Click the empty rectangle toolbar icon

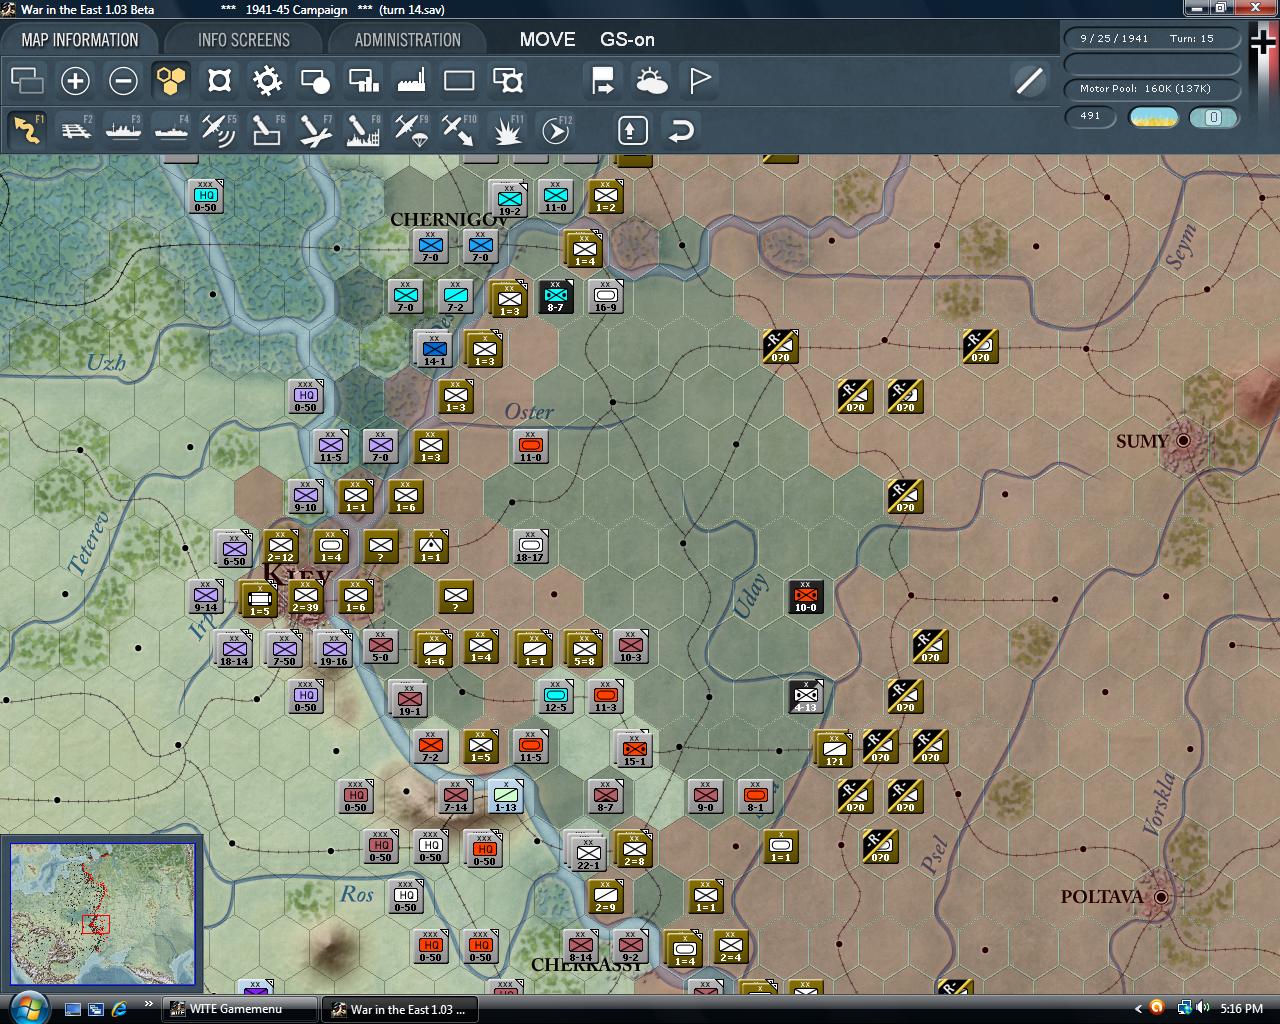point(459,80)
